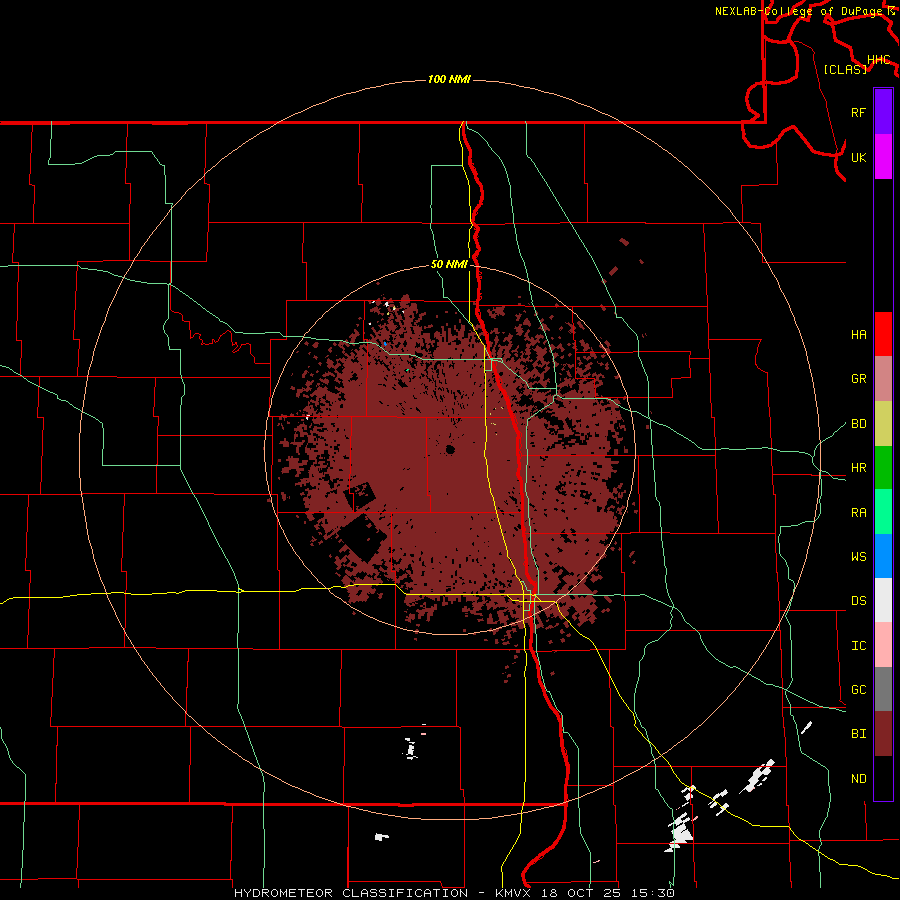Click the dark red BI swatch
Viewport: 900px width, 900px height.
[883, 734]
